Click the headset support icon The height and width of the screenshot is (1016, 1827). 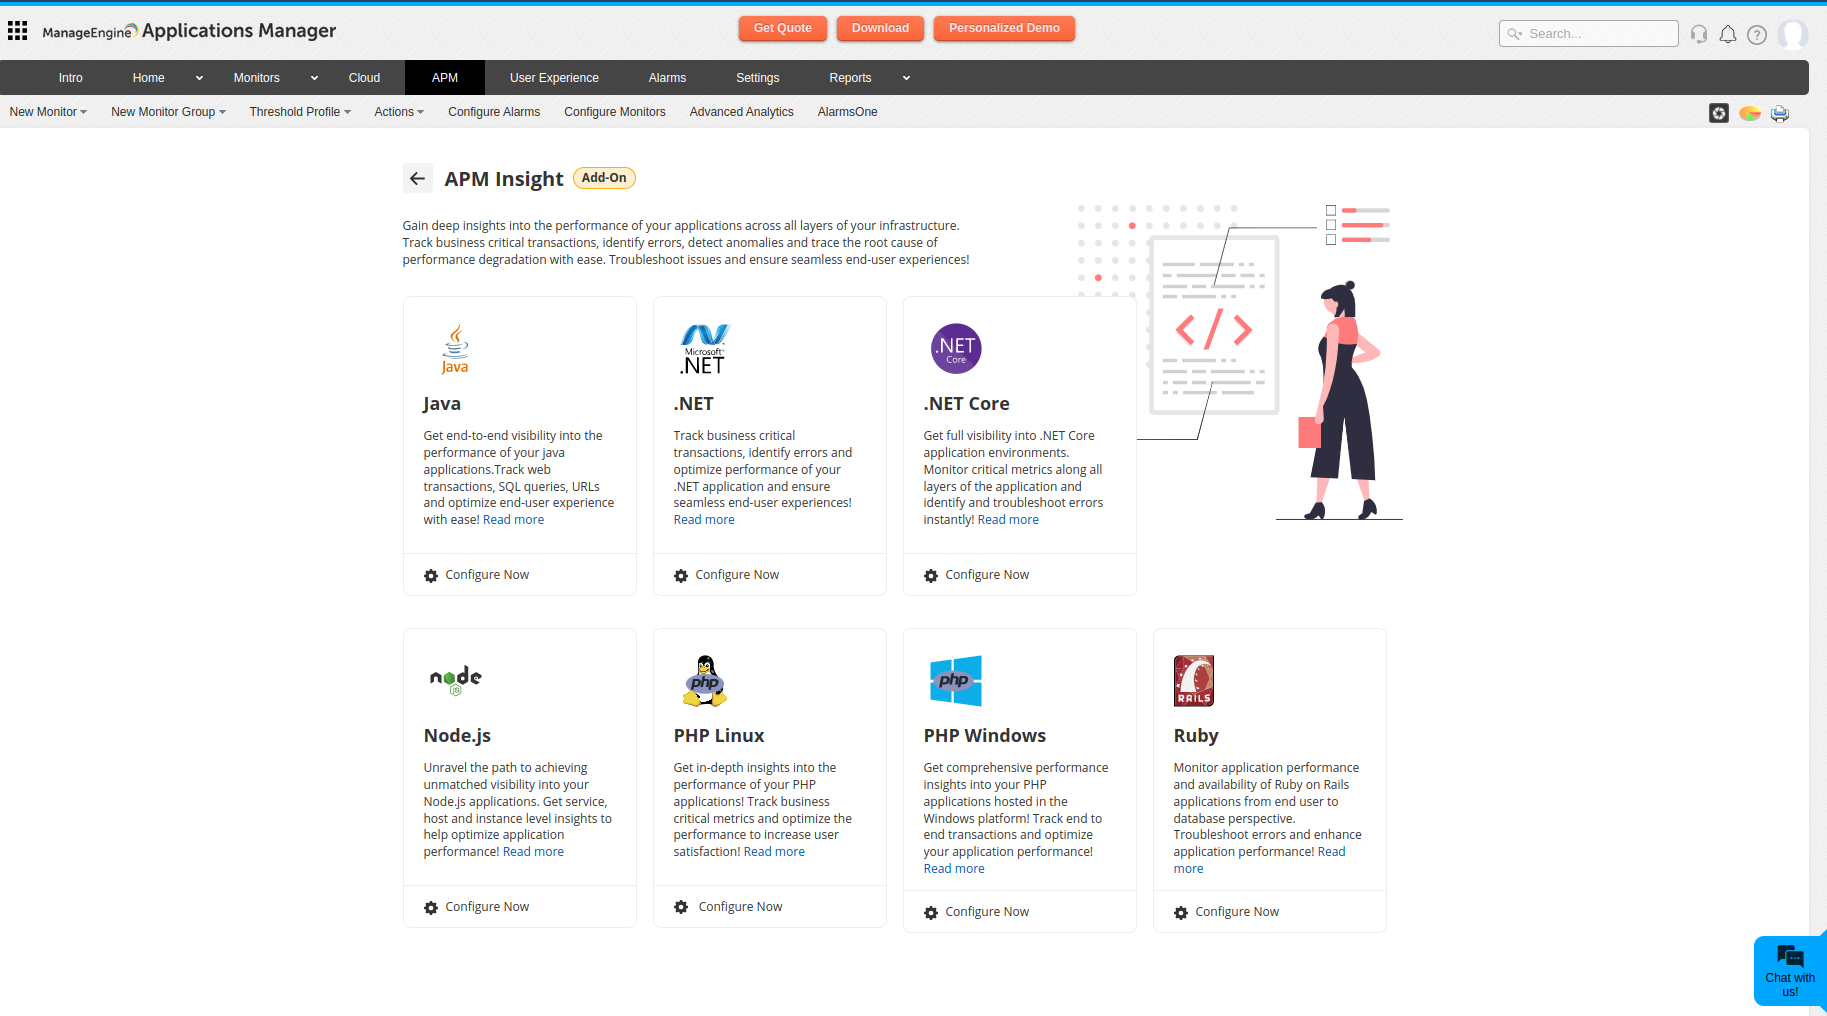(1698, 34)
